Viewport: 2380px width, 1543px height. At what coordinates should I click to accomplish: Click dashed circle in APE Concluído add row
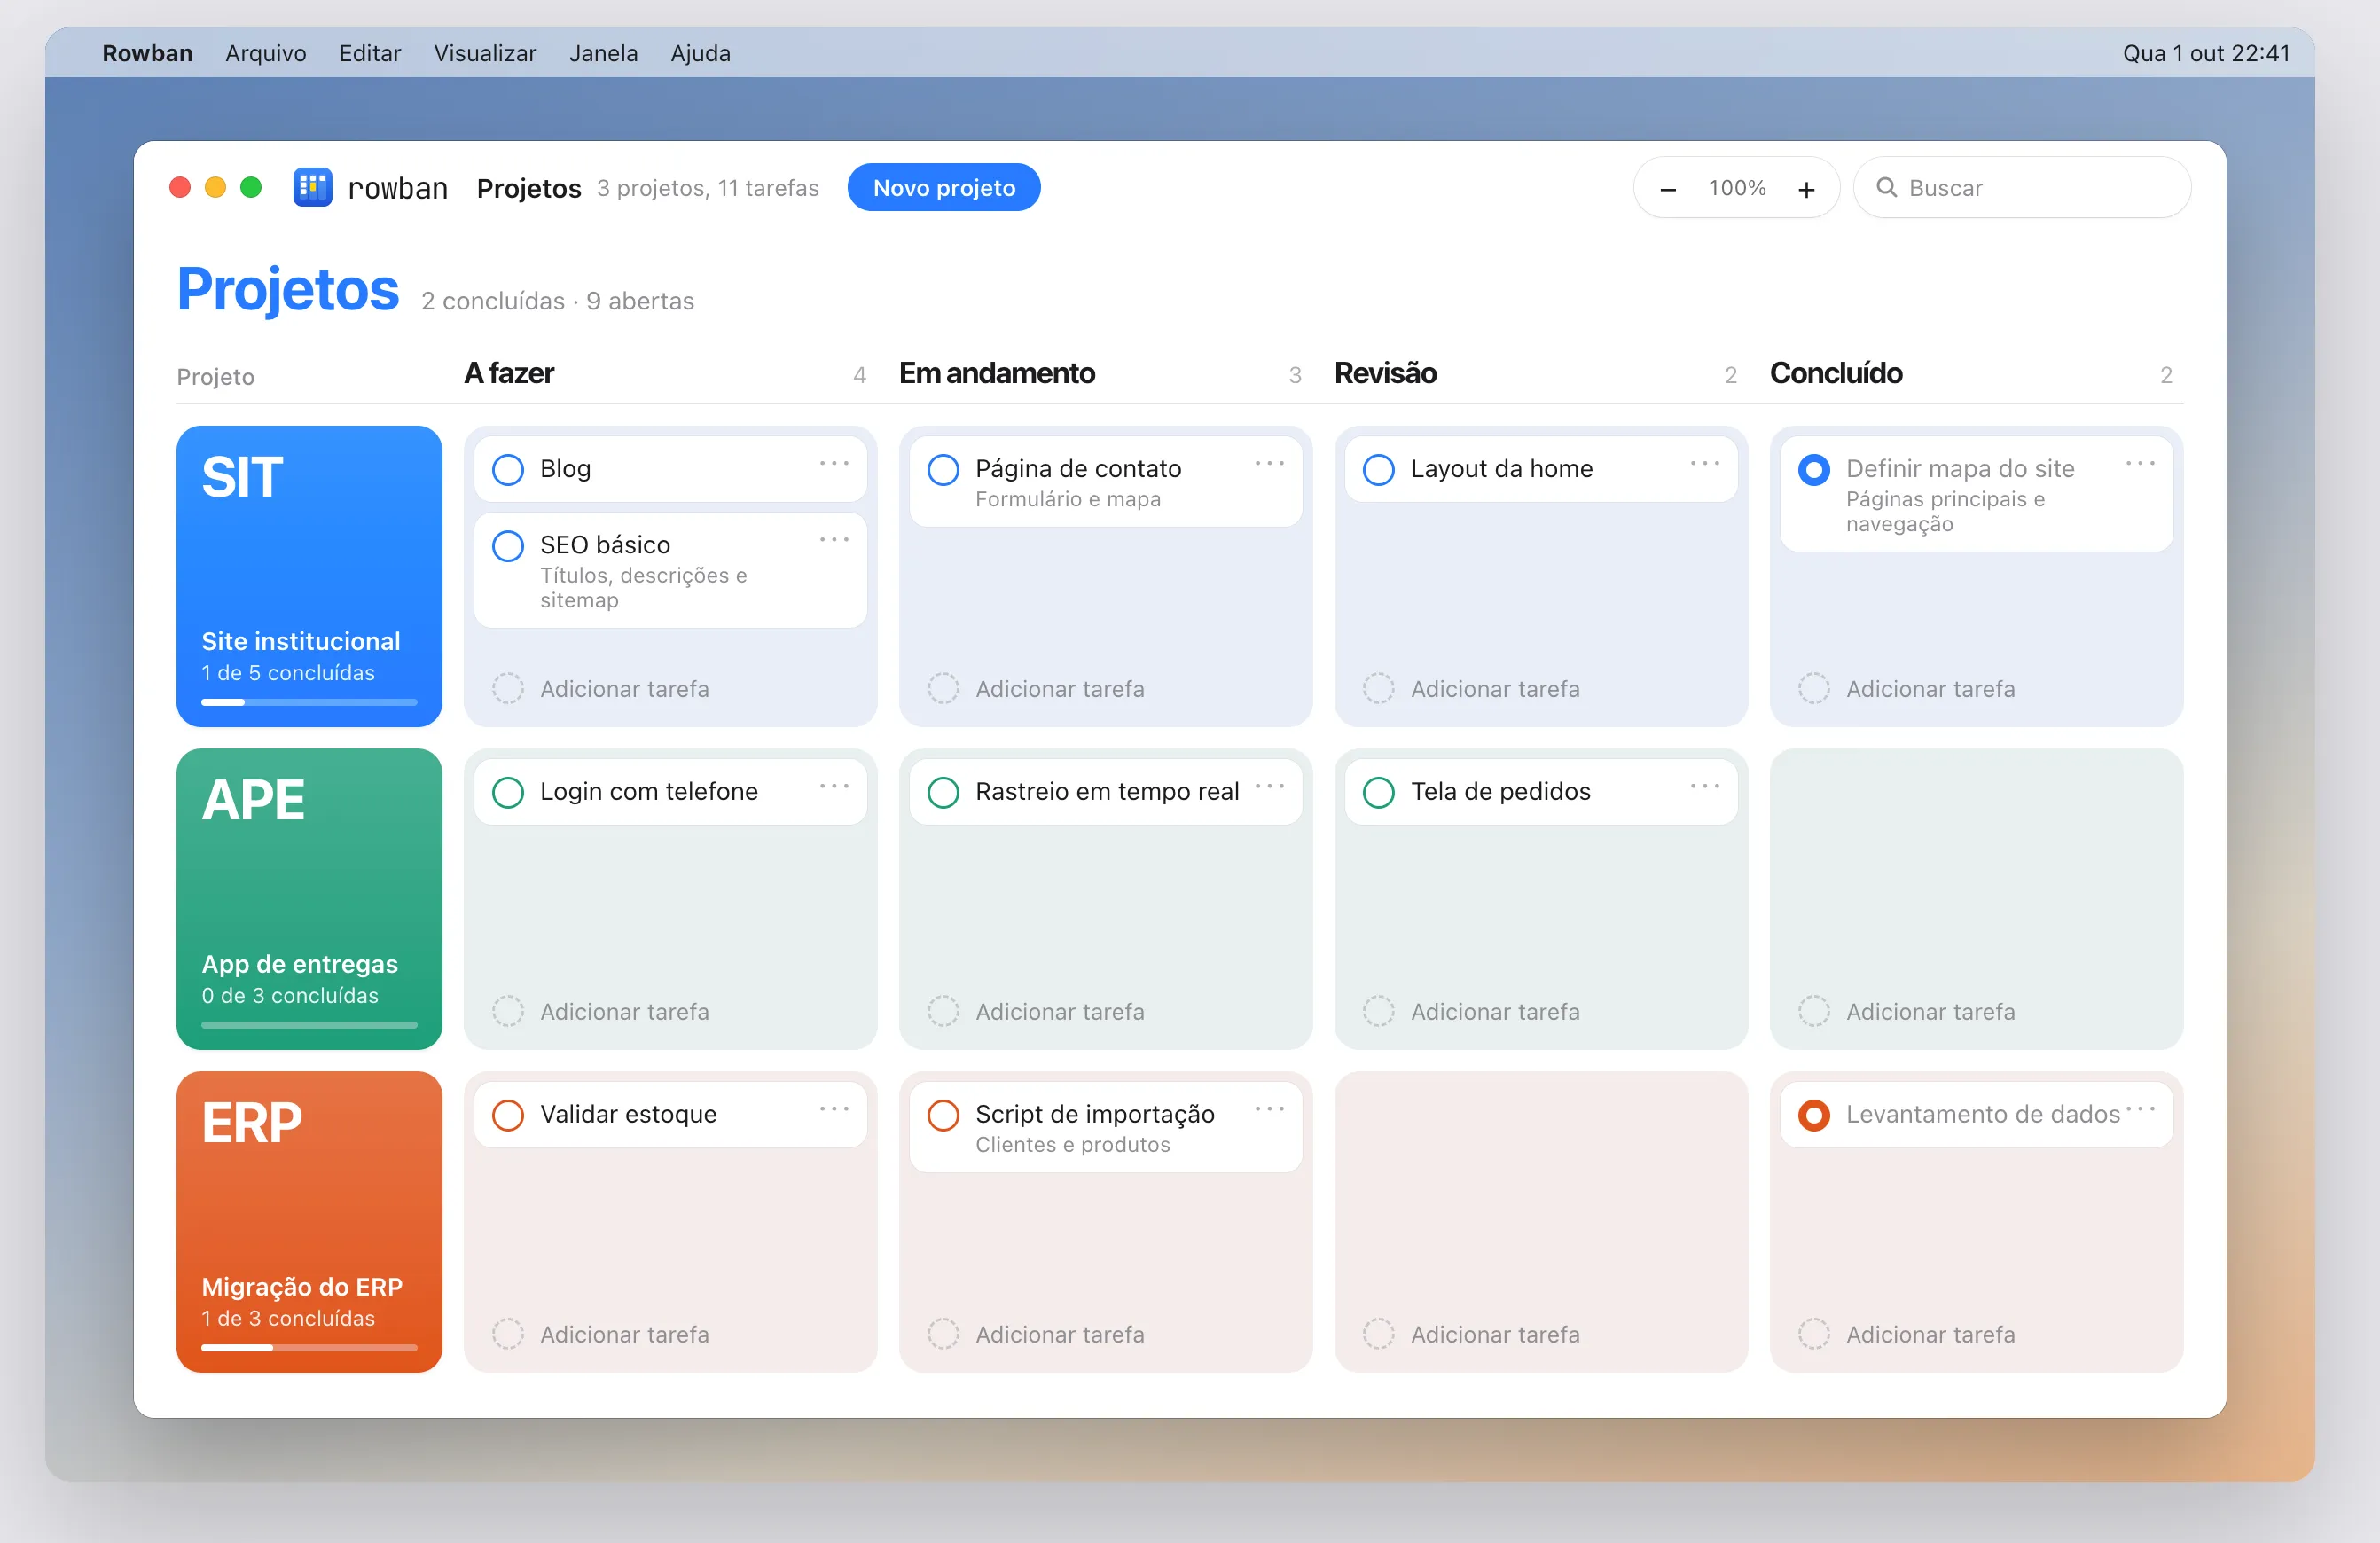[x=1814, y=1012]
